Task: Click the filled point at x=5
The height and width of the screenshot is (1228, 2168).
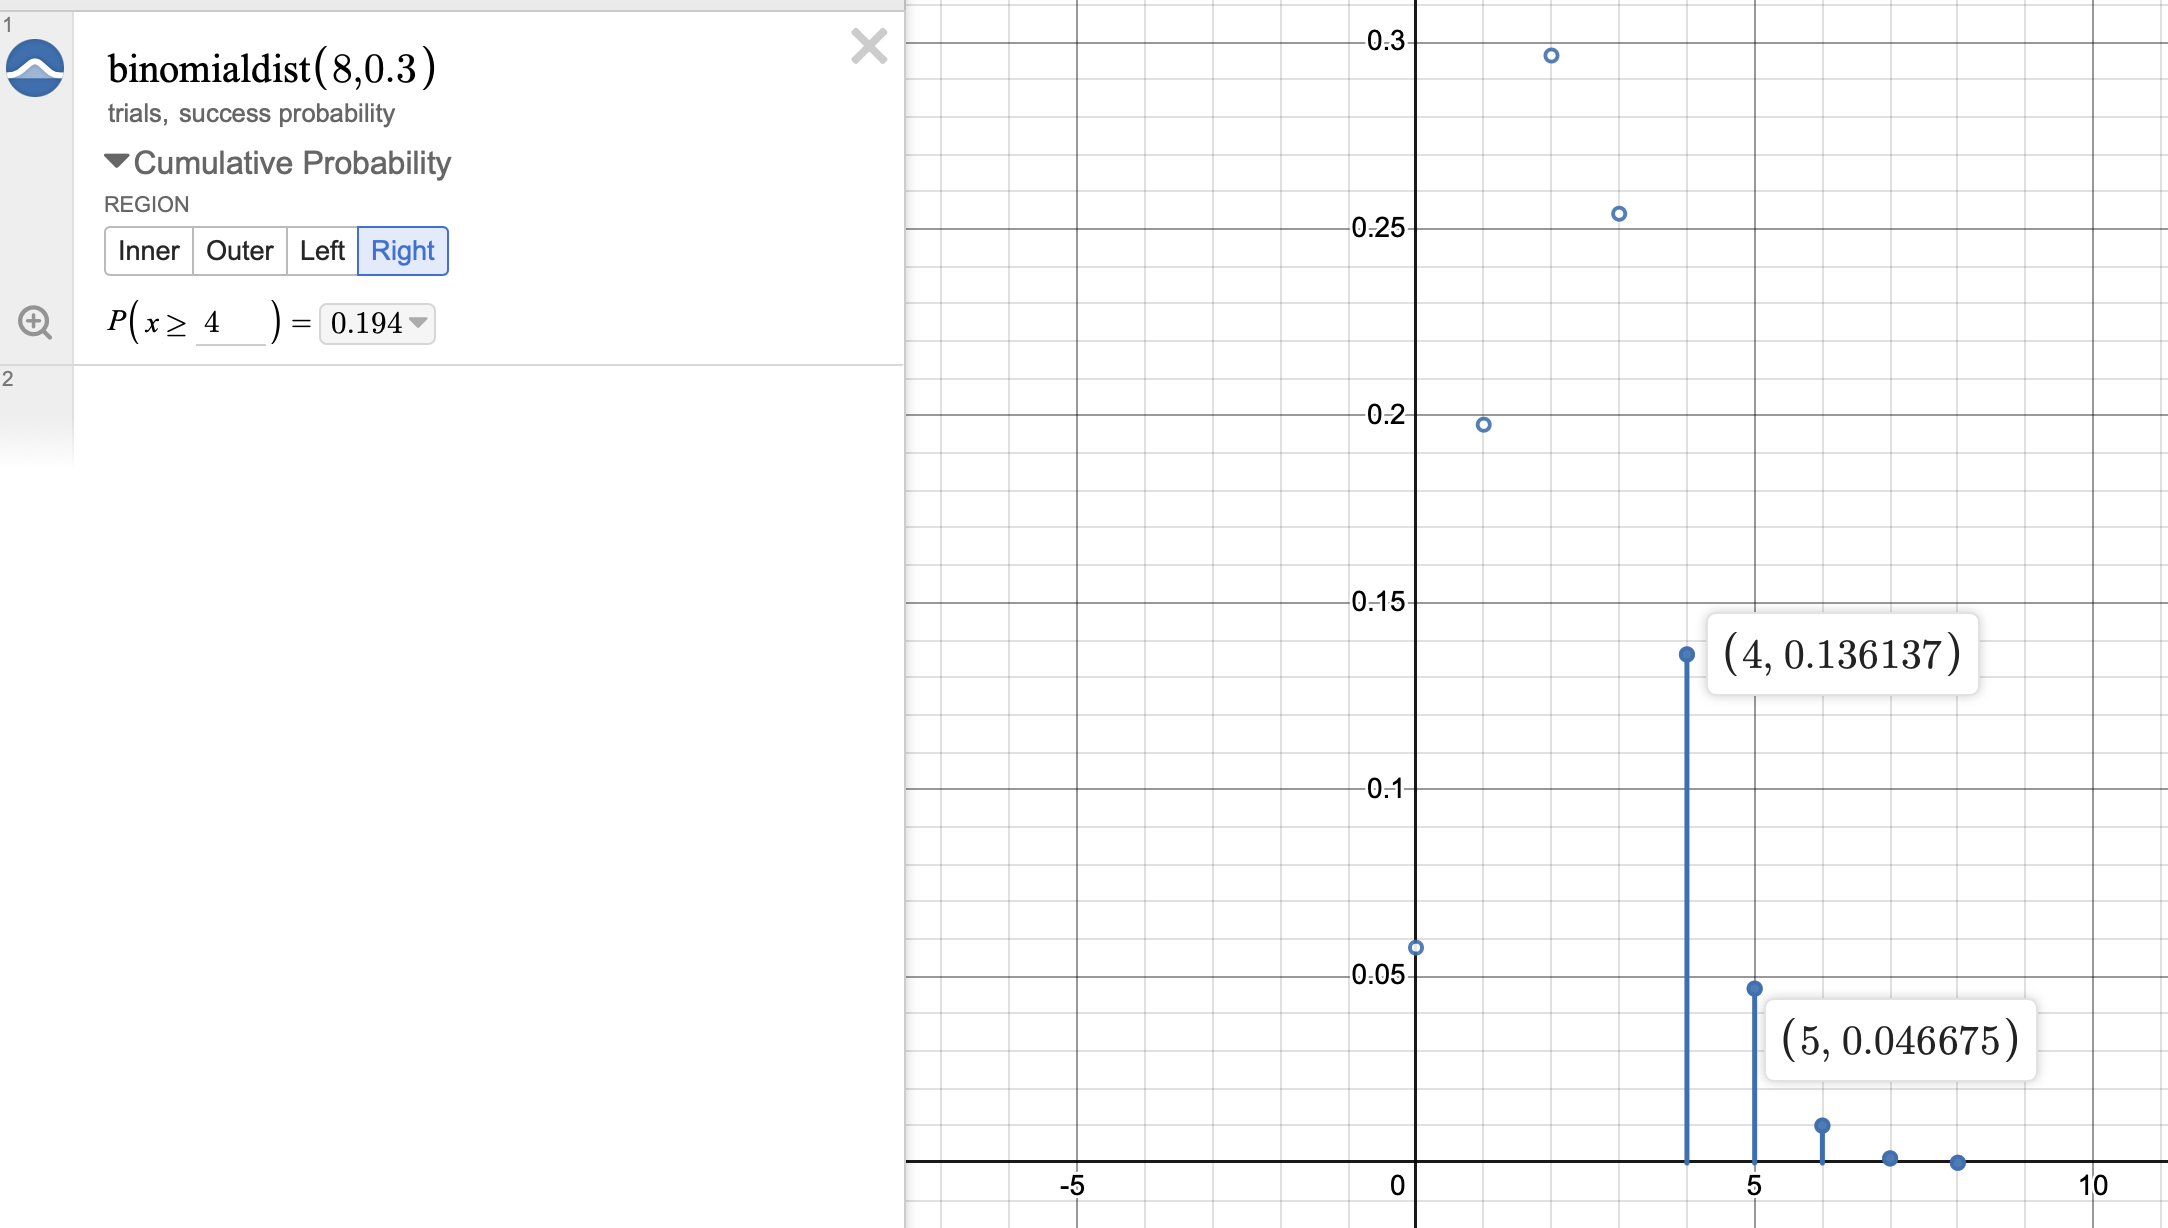Action: pos(1755,989)
